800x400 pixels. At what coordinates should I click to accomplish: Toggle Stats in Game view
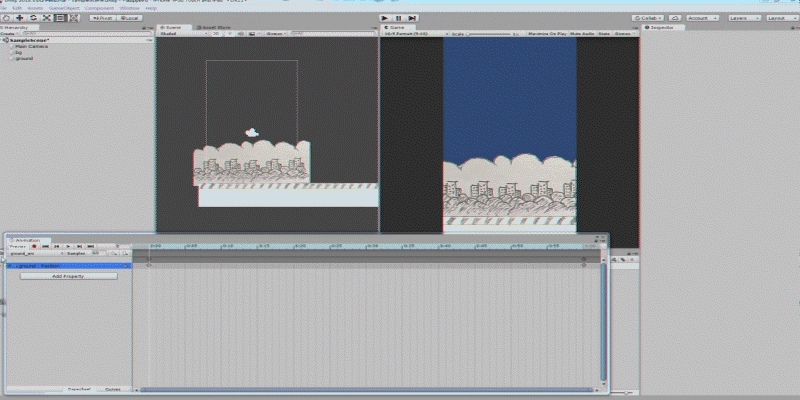604,34
